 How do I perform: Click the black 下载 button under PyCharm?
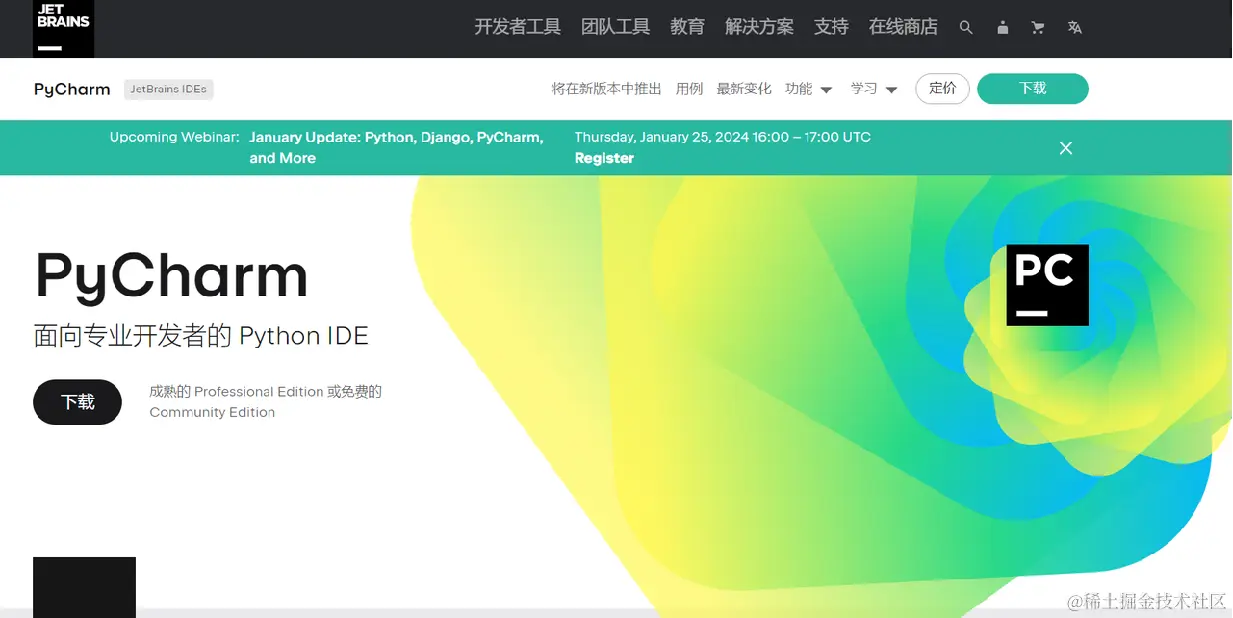point(78,402)
